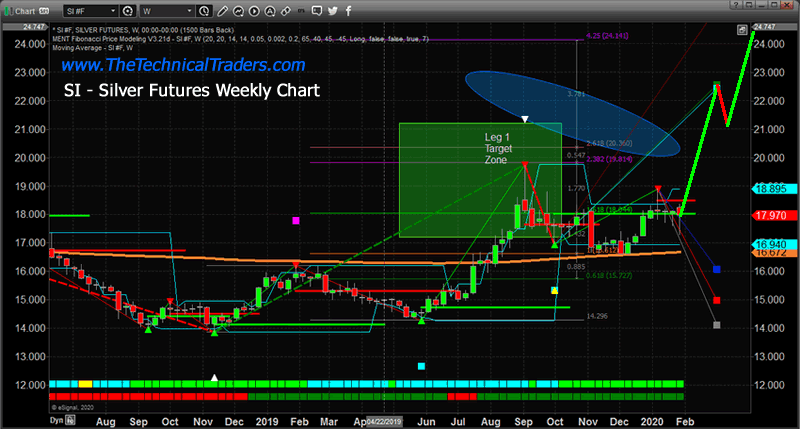The image size is (800, 429).
Task: Click the eSignal, 2020 copyright text
Action: pos(72,408)
